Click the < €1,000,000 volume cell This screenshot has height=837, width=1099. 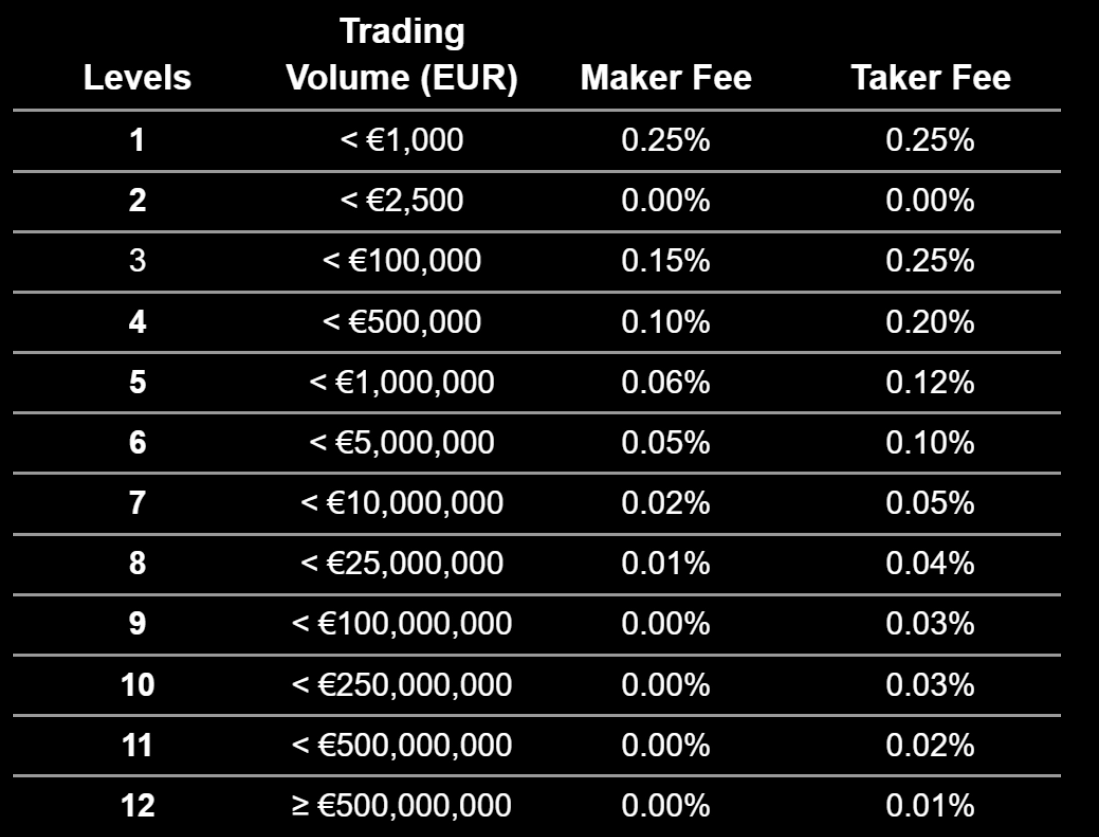click(x=402, y=382)
